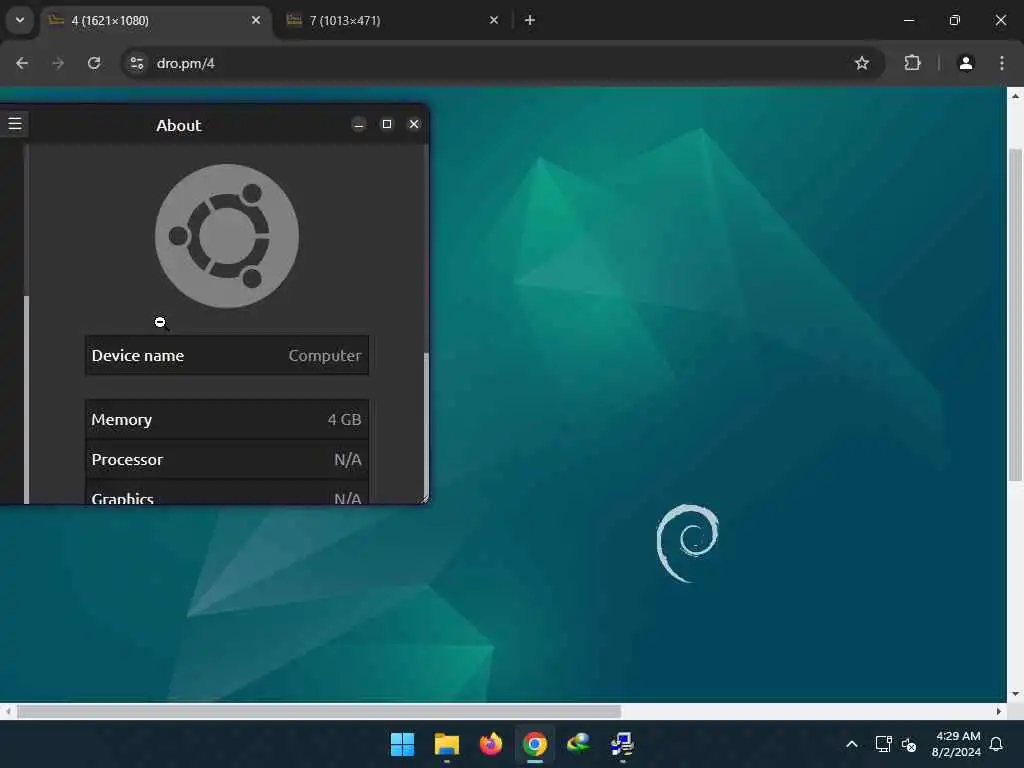Click the Processor row showing N/A
The image size is (1024, 768).
coord(227,459)
